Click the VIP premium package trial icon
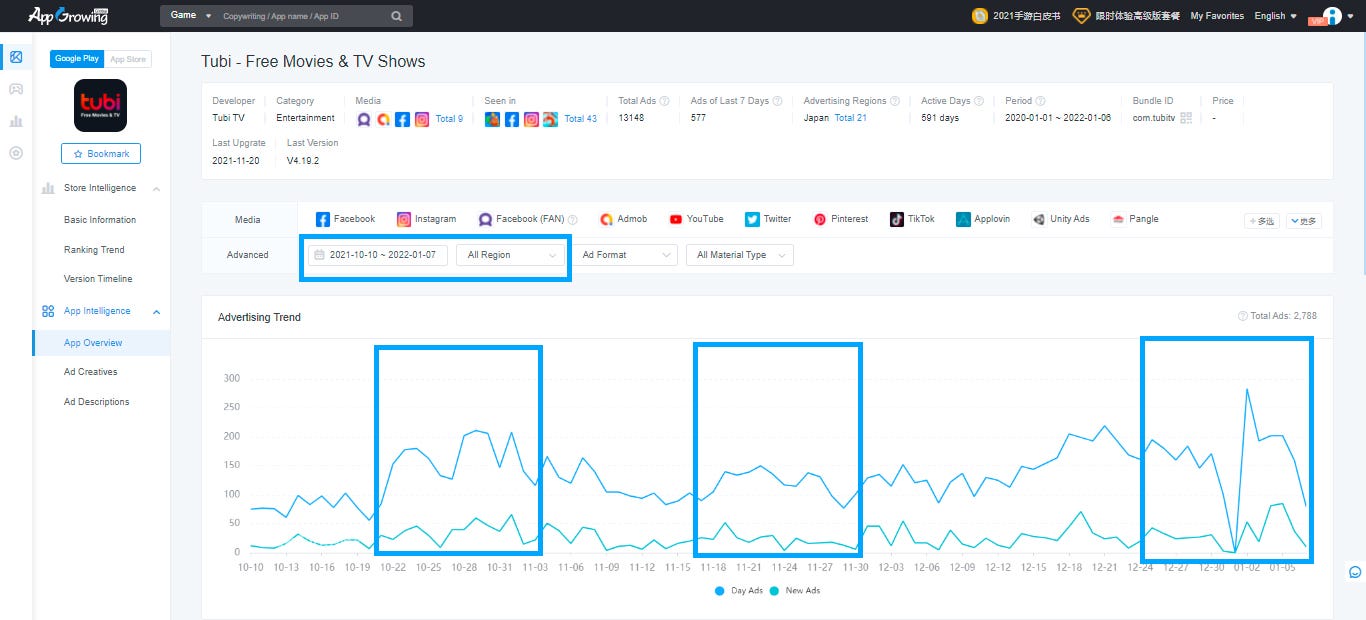The image size is (1366, 620). coord(1081,16)
